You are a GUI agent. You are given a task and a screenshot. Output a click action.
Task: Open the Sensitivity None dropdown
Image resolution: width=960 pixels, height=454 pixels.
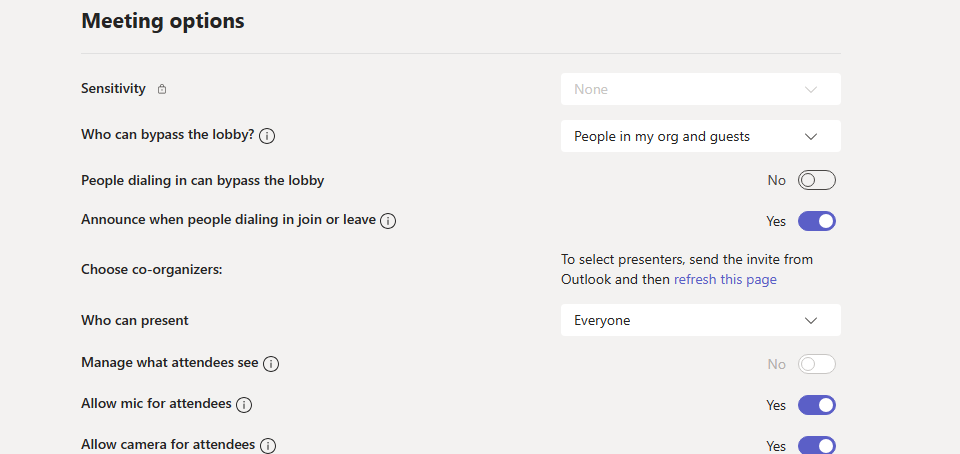coord(700,89)
